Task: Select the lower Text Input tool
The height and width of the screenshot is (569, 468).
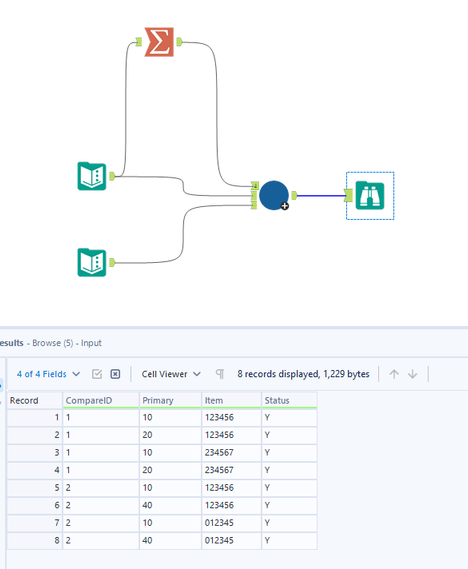Action: point(92,262)
